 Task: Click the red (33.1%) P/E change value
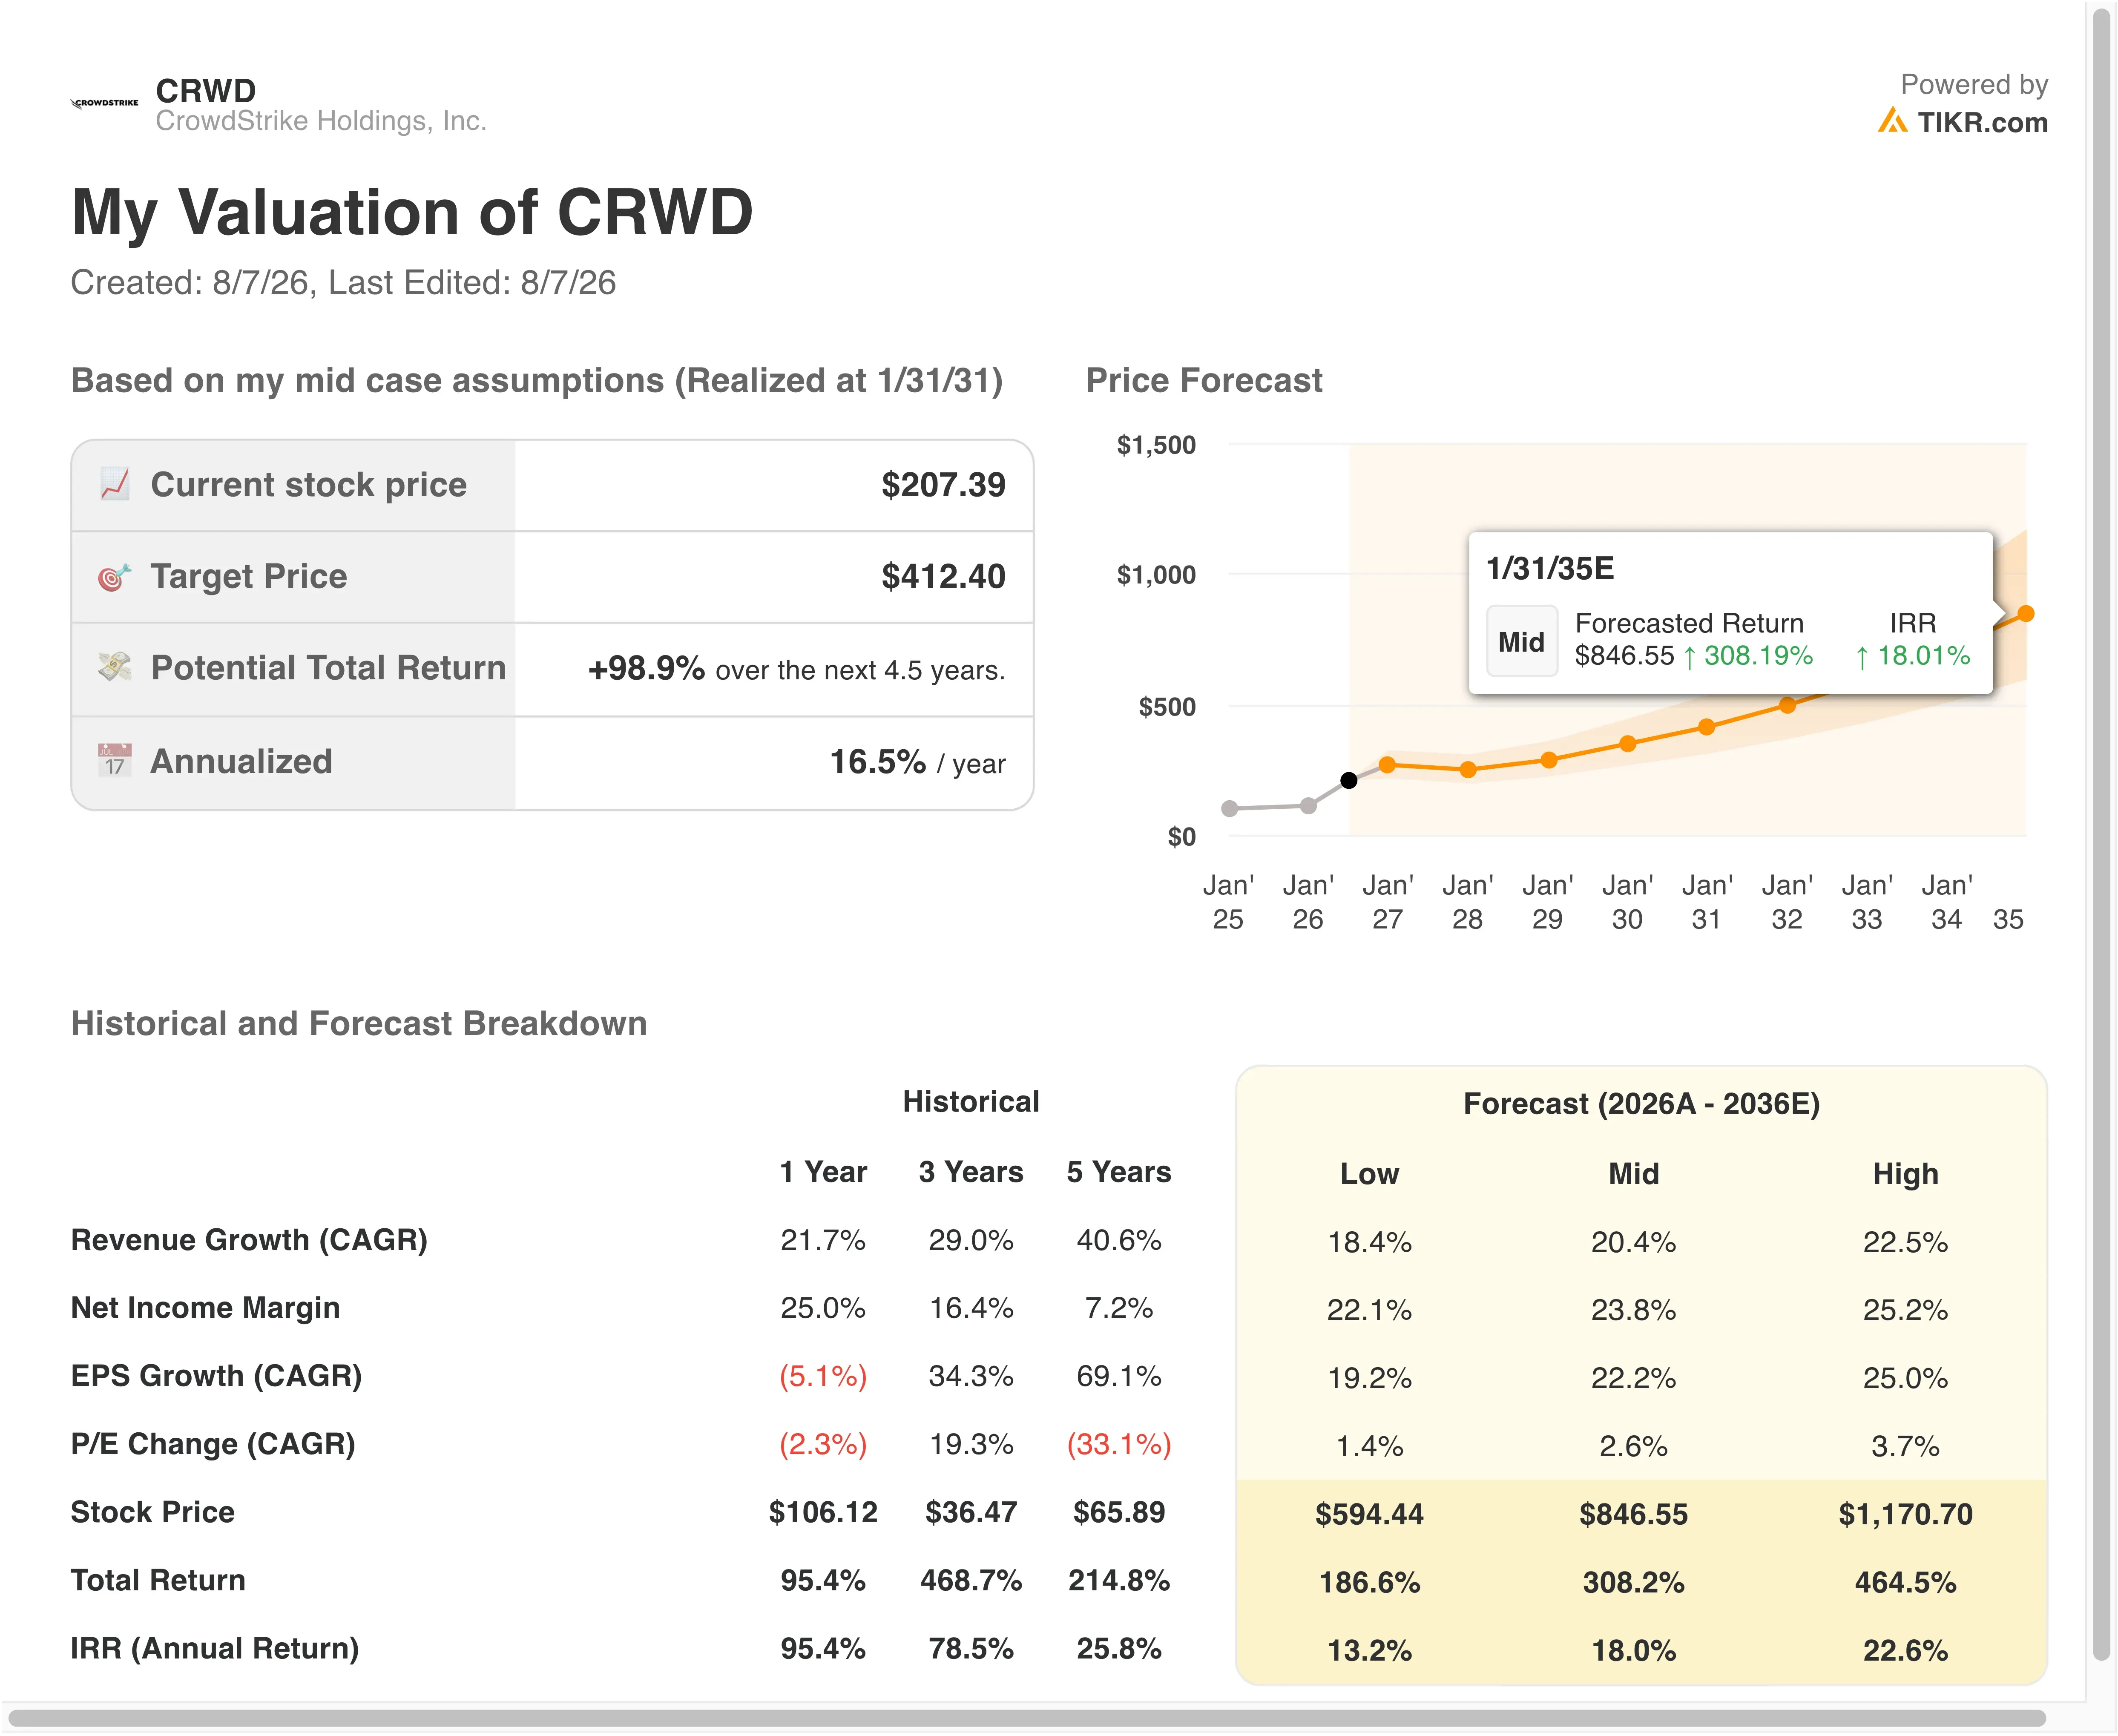[x=1118, y=1444]
